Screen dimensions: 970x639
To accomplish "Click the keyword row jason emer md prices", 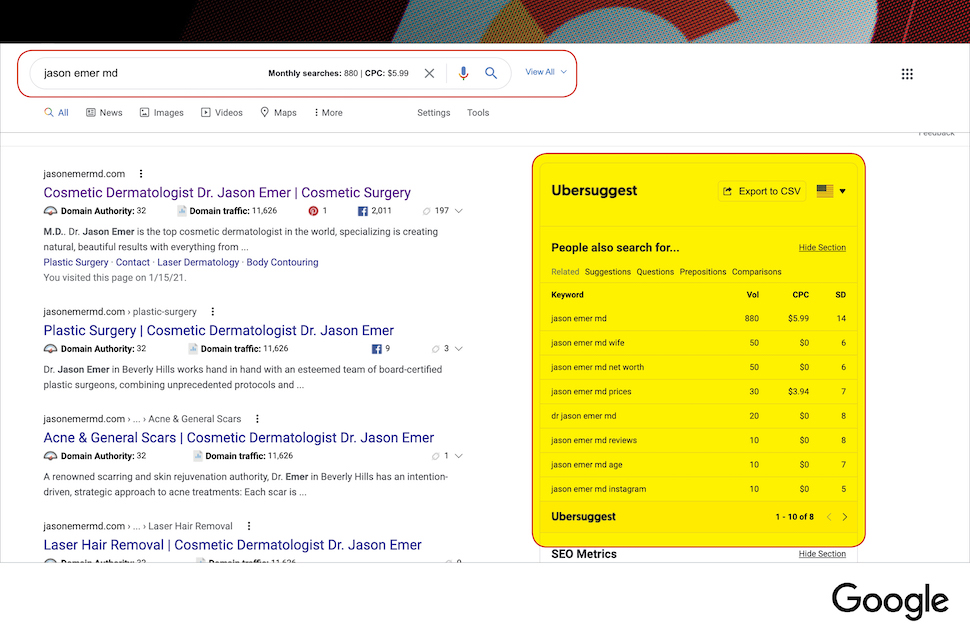I will (x=698, y=392).
